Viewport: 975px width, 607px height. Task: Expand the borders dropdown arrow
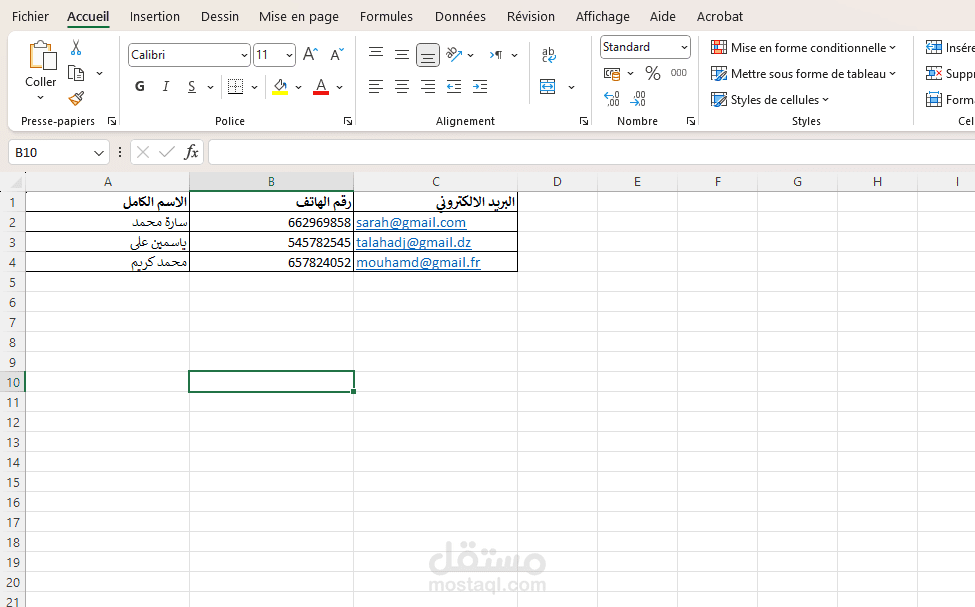[x=254, y=87]
